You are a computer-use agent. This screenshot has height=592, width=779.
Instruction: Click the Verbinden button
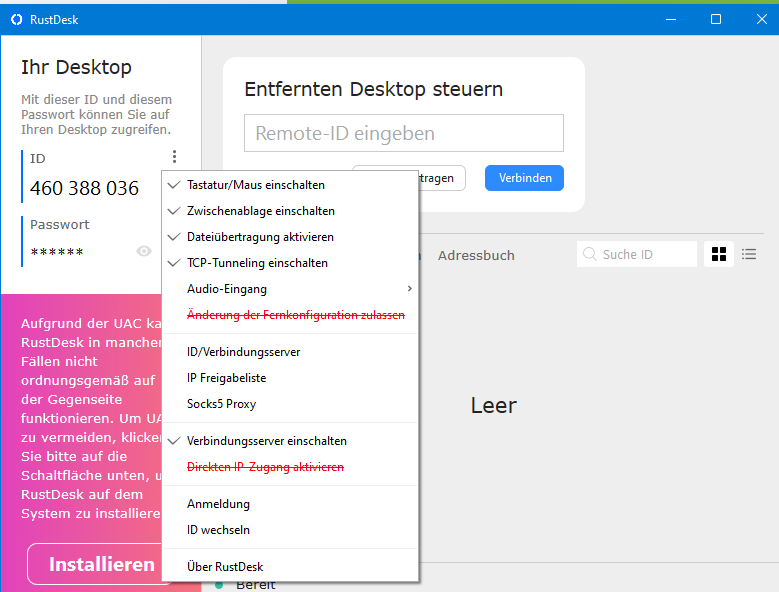[x=524, y=178]
